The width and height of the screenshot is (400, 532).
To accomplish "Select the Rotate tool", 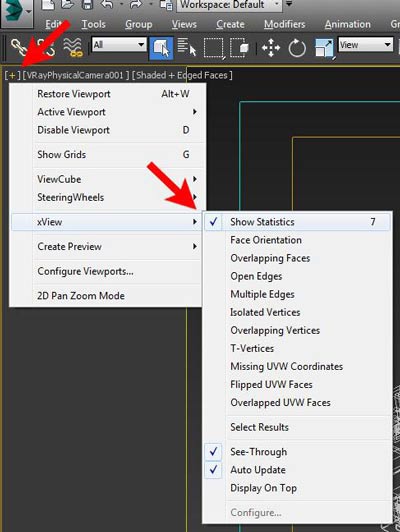I will point(297,48).
